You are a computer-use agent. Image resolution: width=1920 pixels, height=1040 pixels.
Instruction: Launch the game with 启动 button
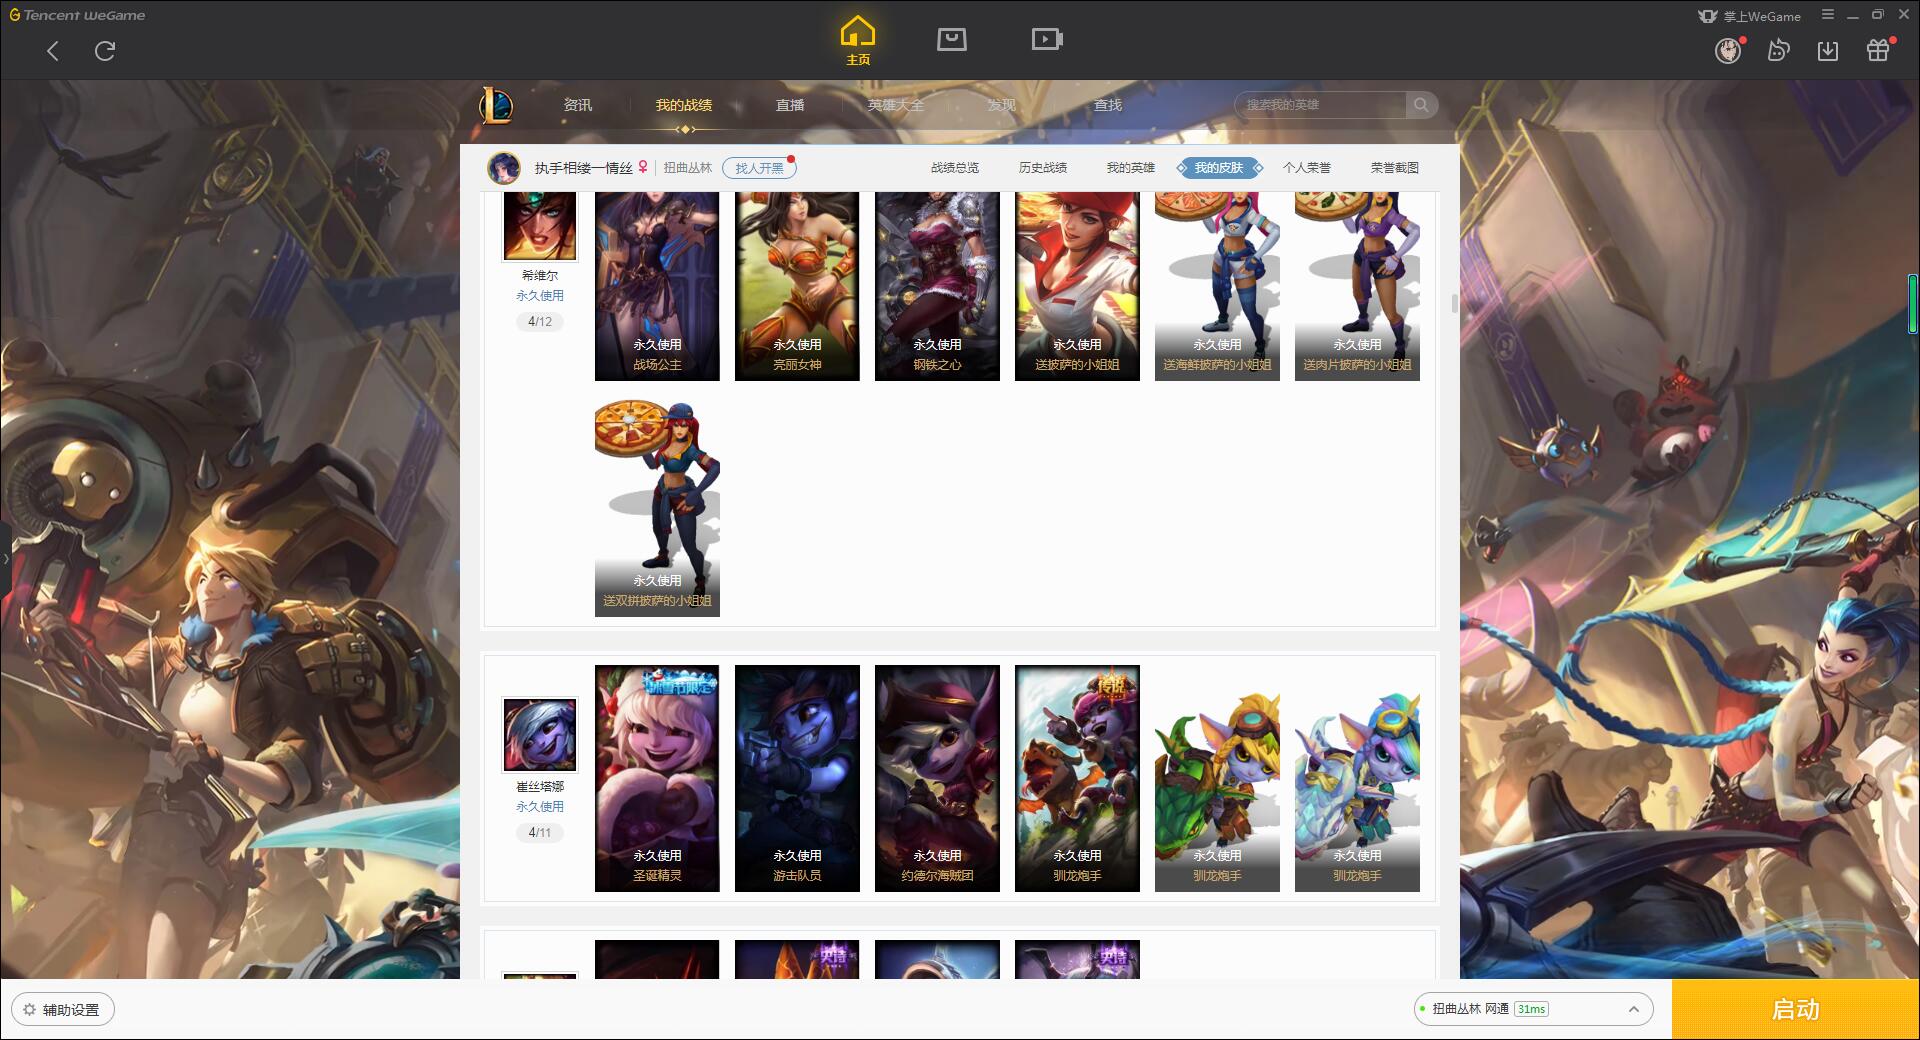pos(1795,1009)
